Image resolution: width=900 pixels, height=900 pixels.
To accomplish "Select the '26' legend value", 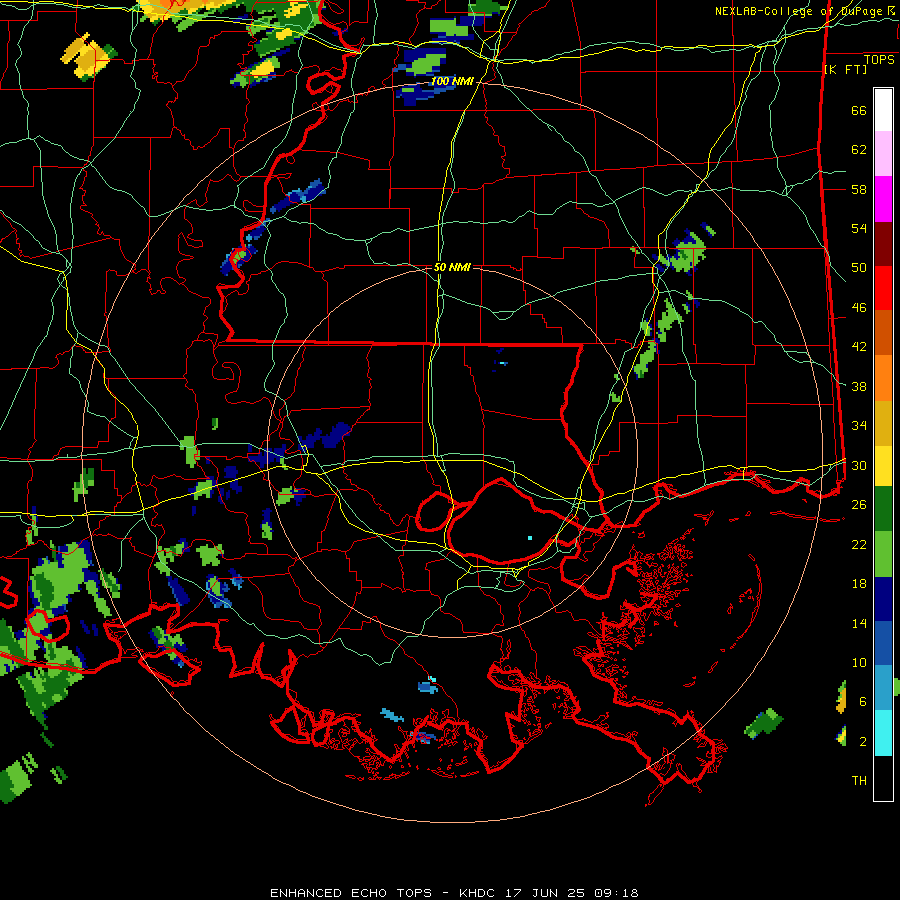I will click(859, 505).
